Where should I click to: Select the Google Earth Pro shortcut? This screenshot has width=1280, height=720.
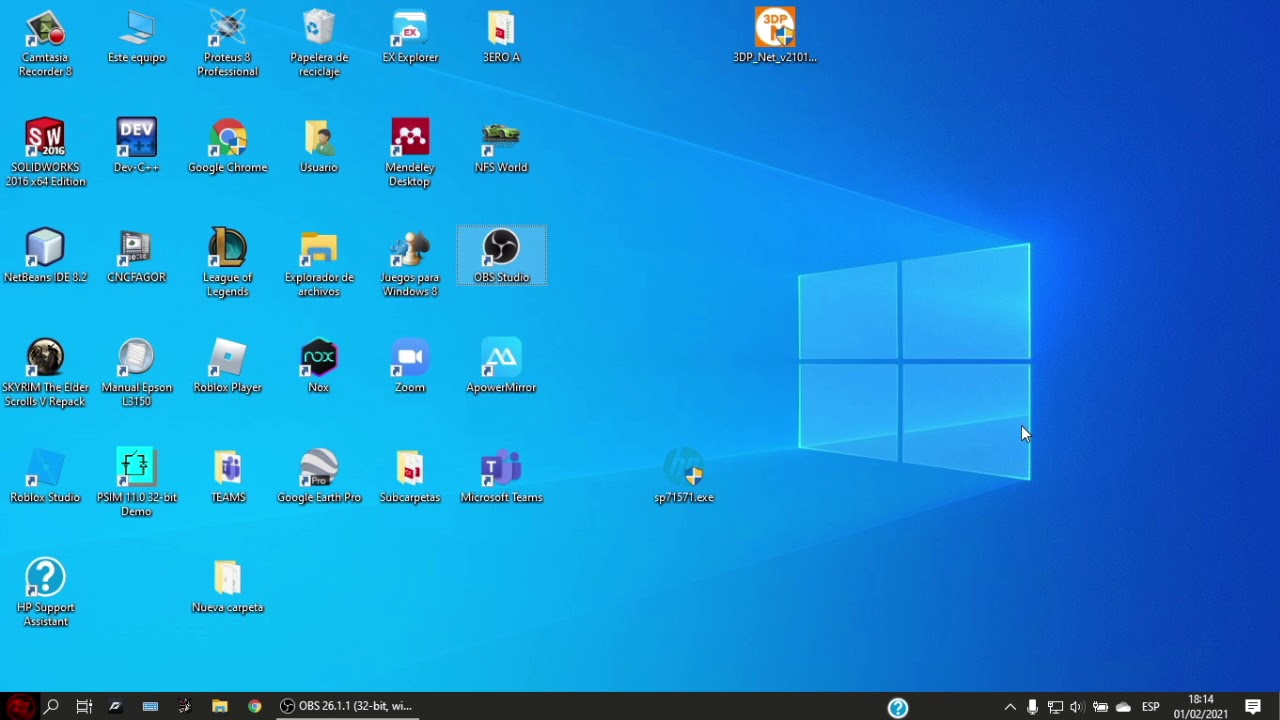tap(319, 477)
